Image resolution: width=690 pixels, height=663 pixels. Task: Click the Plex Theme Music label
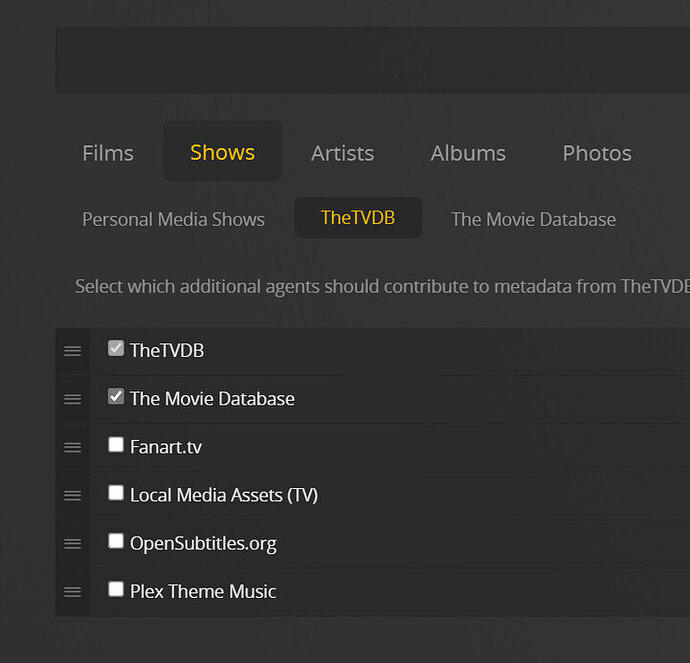coord(203,591)
